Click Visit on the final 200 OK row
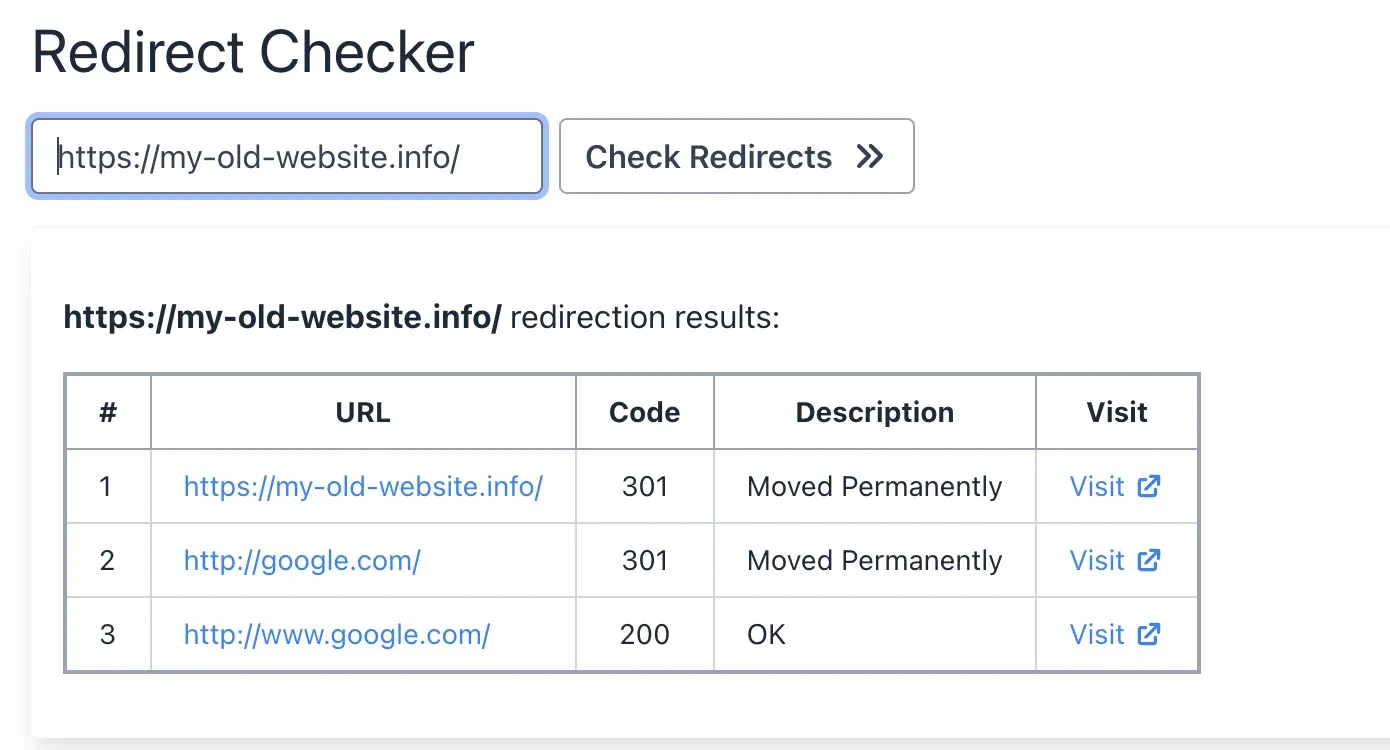Image resolution: width=1390 pixels, height=750 pixels. 1097,634
